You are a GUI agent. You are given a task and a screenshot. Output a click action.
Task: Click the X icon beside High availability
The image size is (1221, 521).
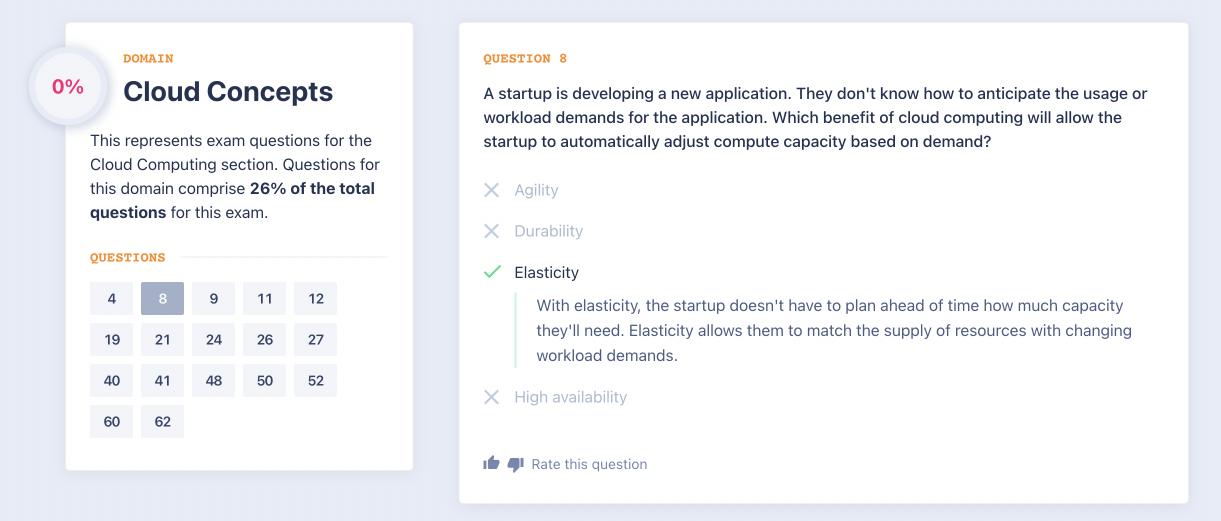click(491, 397)
